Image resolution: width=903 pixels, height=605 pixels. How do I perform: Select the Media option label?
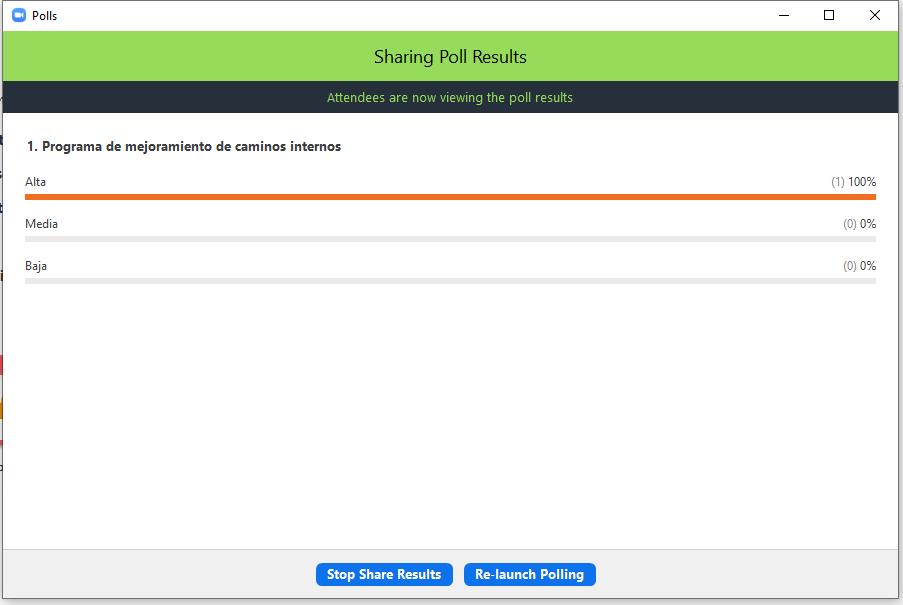[42, 224]
